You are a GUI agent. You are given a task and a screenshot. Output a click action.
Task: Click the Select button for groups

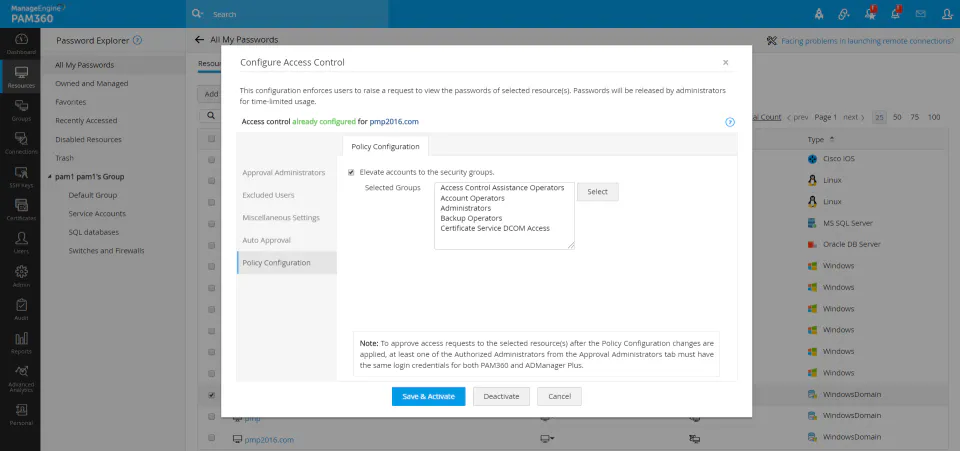click(x=598, y=192)
